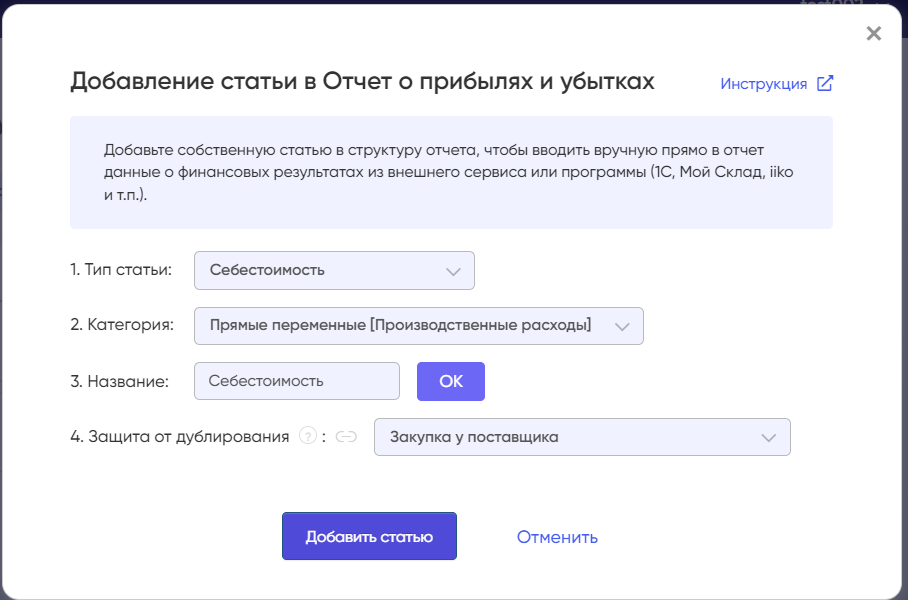908x600 pixels.
Task: Open the Закупка у поставщика dropdown
Action: (582, 437)
